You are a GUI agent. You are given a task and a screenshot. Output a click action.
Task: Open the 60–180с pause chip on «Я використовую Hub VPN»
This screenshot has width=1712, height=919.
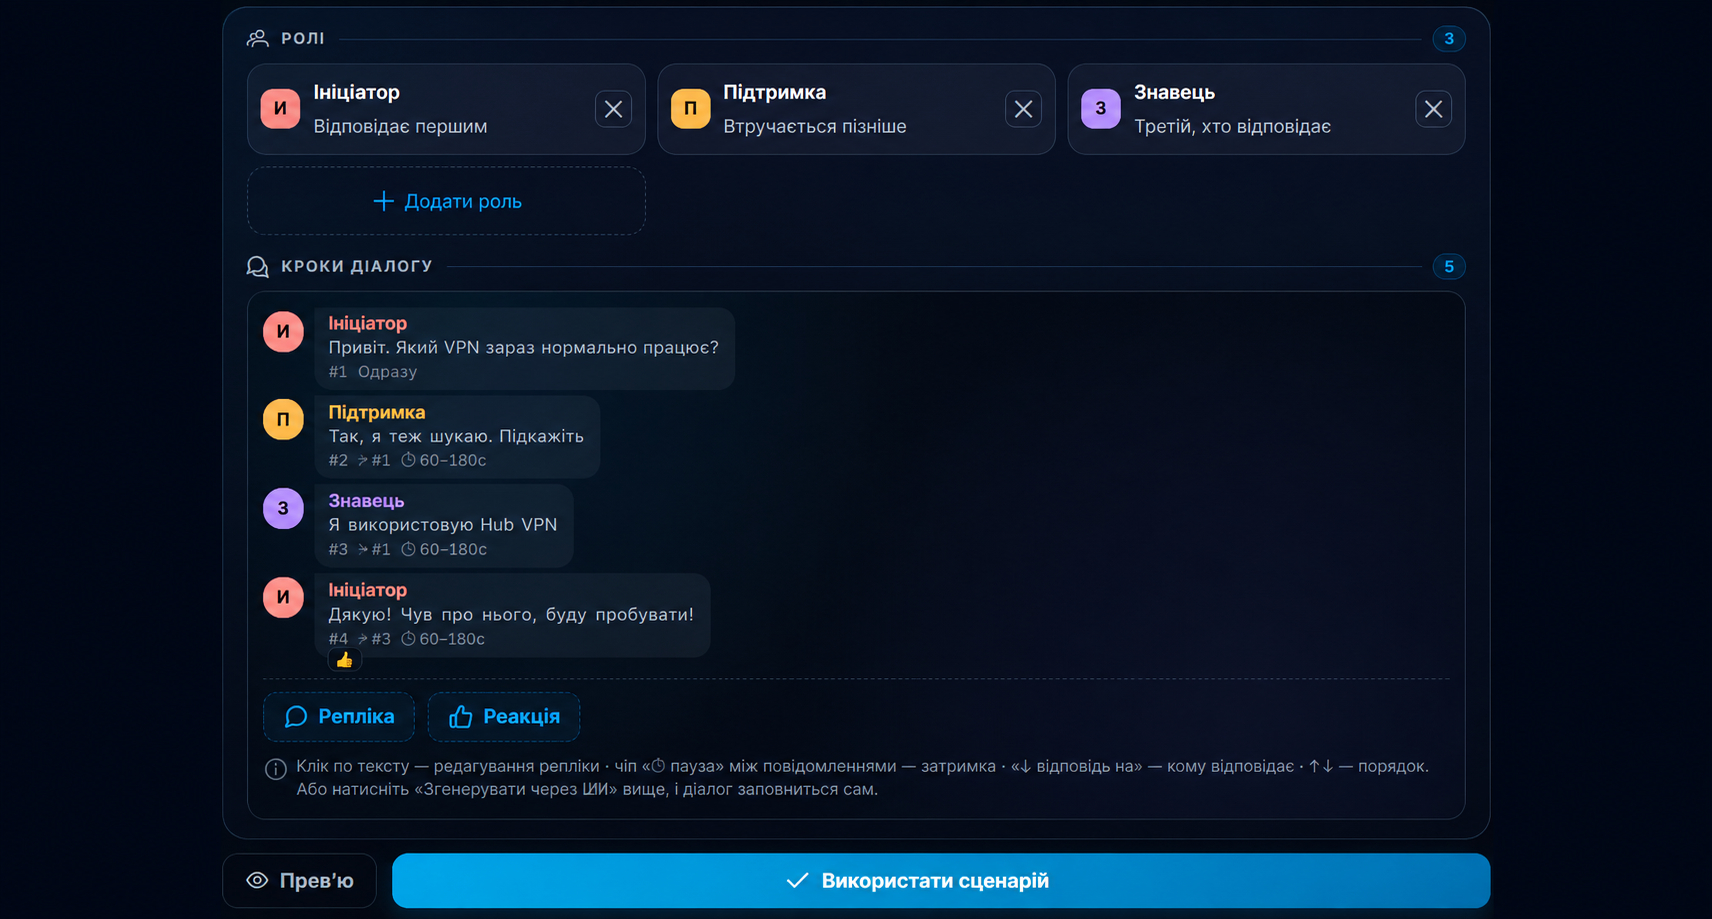pyautogui.click(x=443, y=549)
